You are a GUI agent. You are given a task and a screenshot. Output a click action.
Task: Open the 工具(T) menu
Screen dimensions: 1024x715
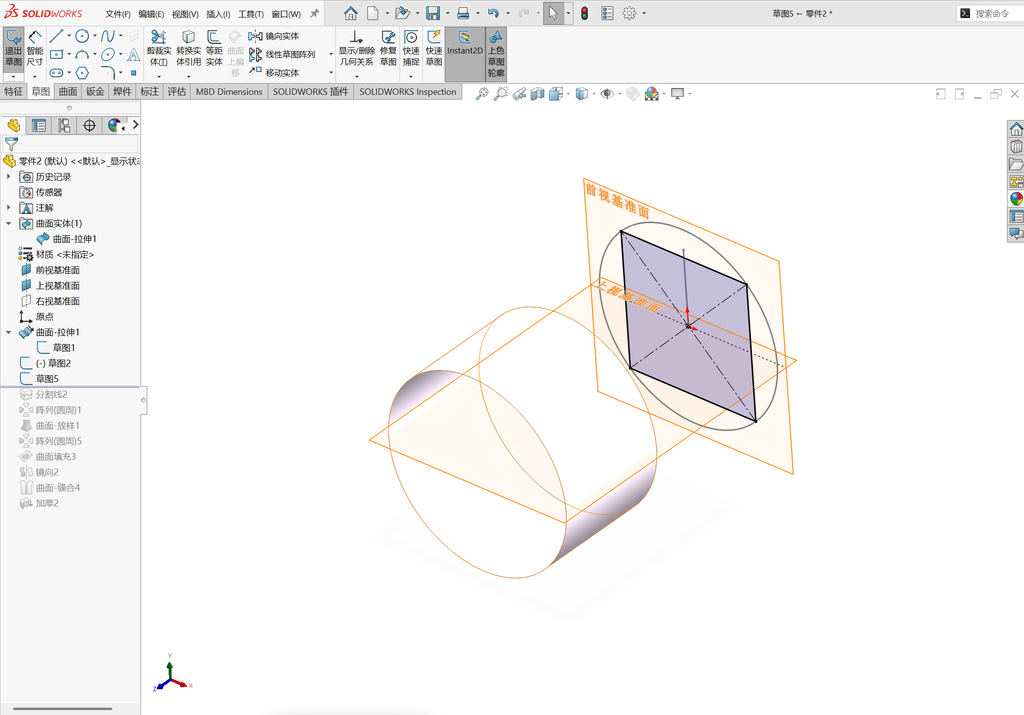(251, 14)
